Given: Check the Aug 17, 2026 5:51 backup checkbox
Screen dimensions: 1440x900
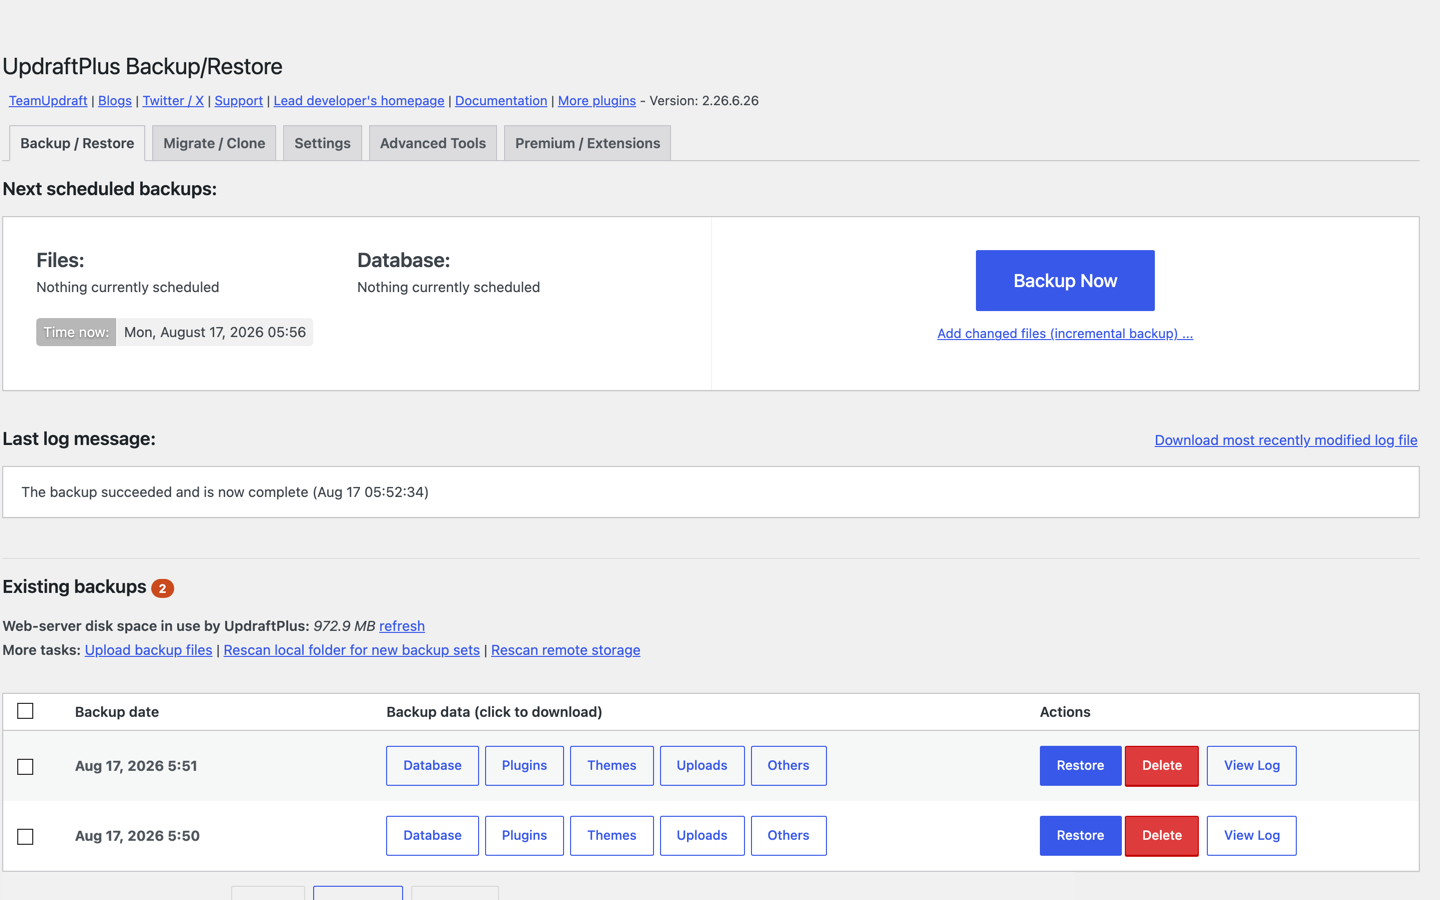Looking at the screenshot, I should point(26,766).
